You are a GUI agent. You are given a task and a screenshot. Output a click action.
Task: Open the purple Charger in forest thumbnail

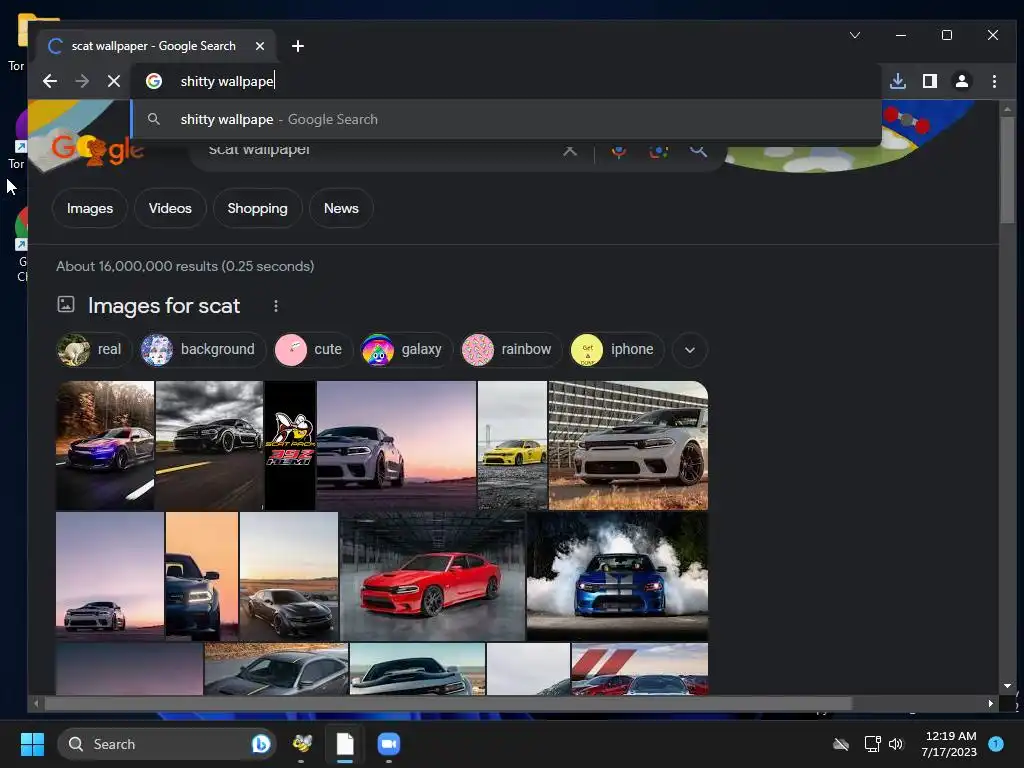point(105,445)
